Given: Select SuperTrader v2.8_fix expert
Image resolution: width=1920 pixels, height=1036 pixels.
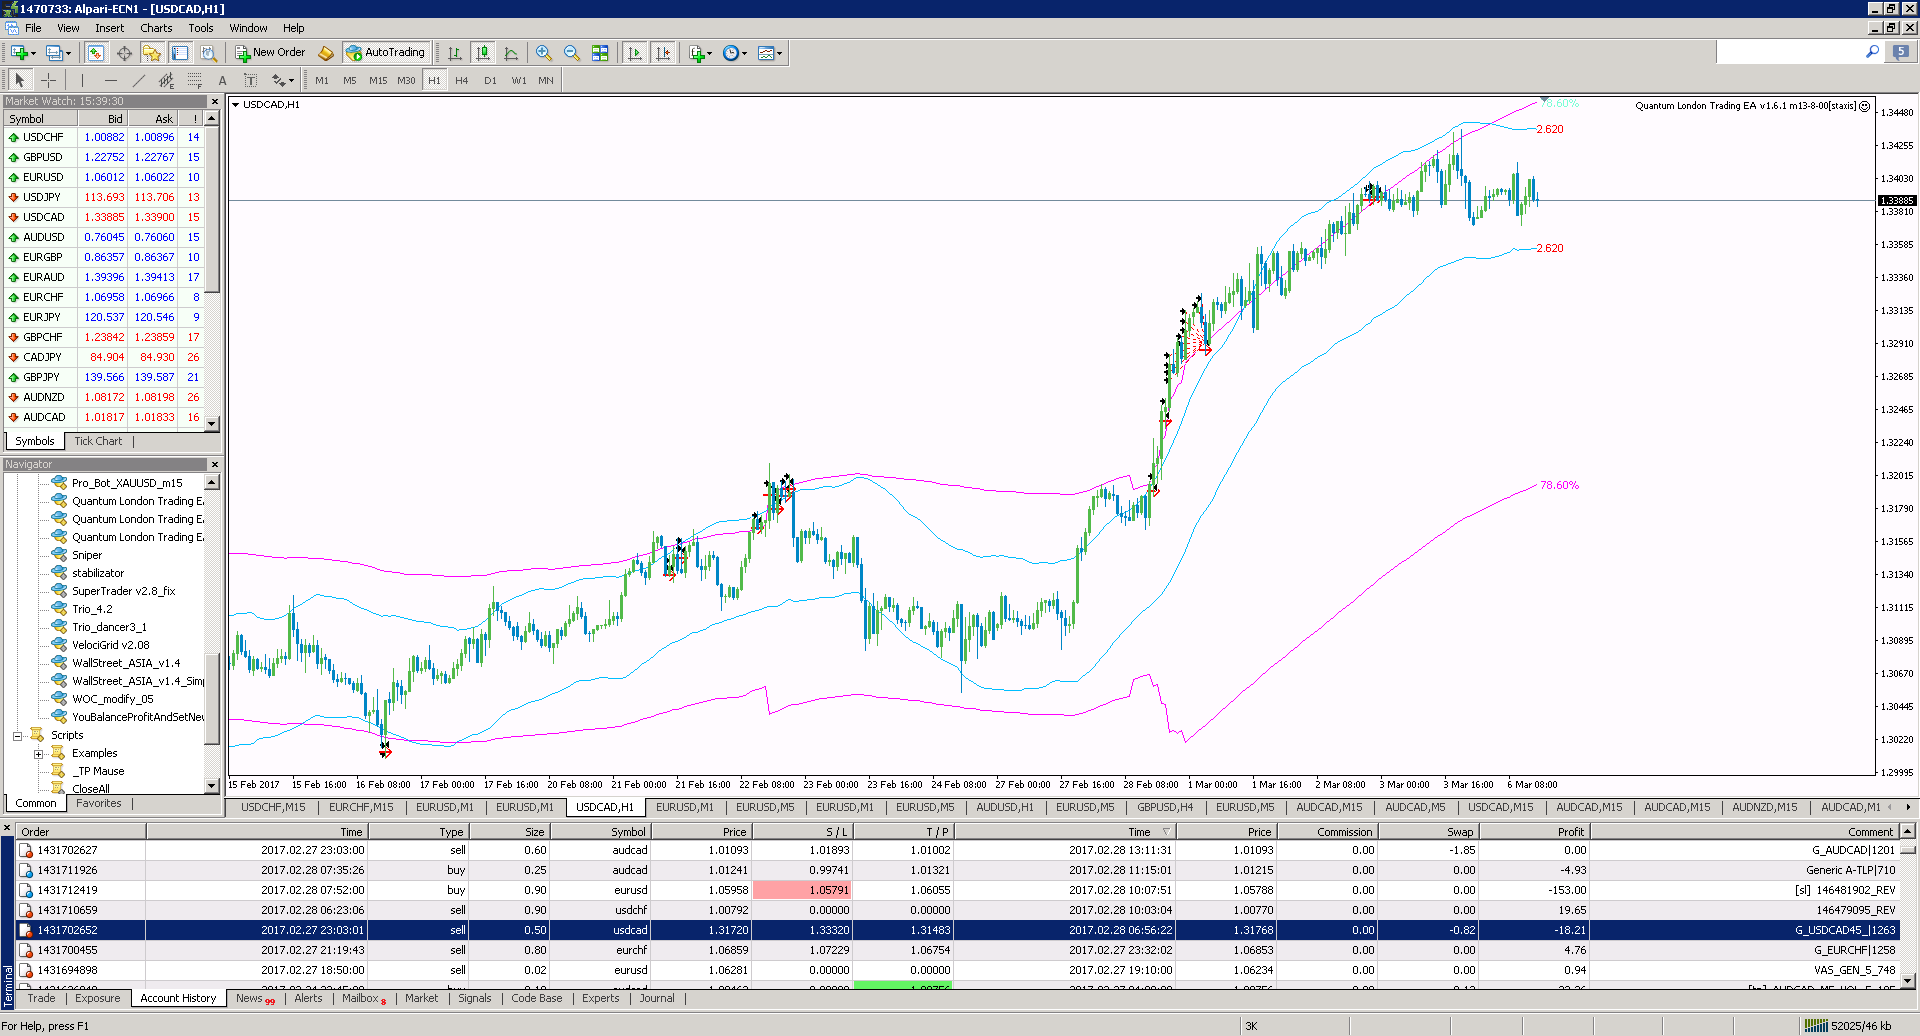Looking at the screenshot, I should pyautogui.click(x=123, y=591).
